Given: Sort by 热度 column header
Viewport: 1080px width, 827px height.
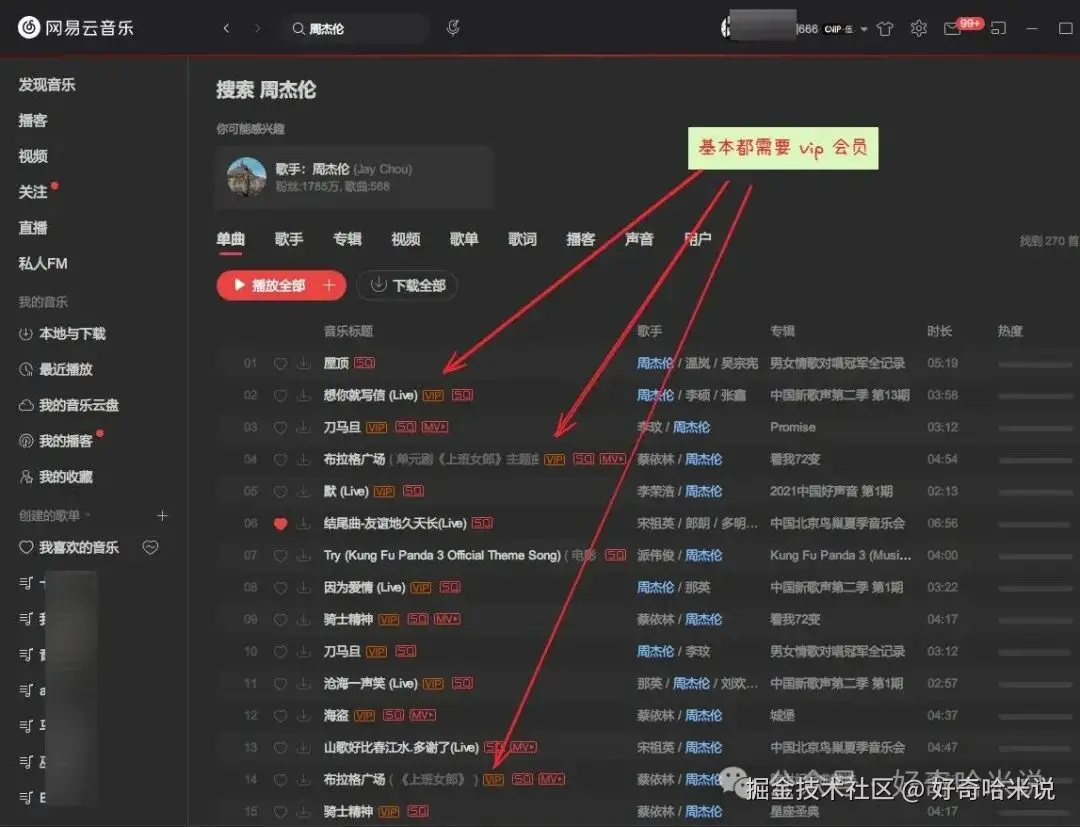Looking at the screenshot, I should coord(1010,331).
